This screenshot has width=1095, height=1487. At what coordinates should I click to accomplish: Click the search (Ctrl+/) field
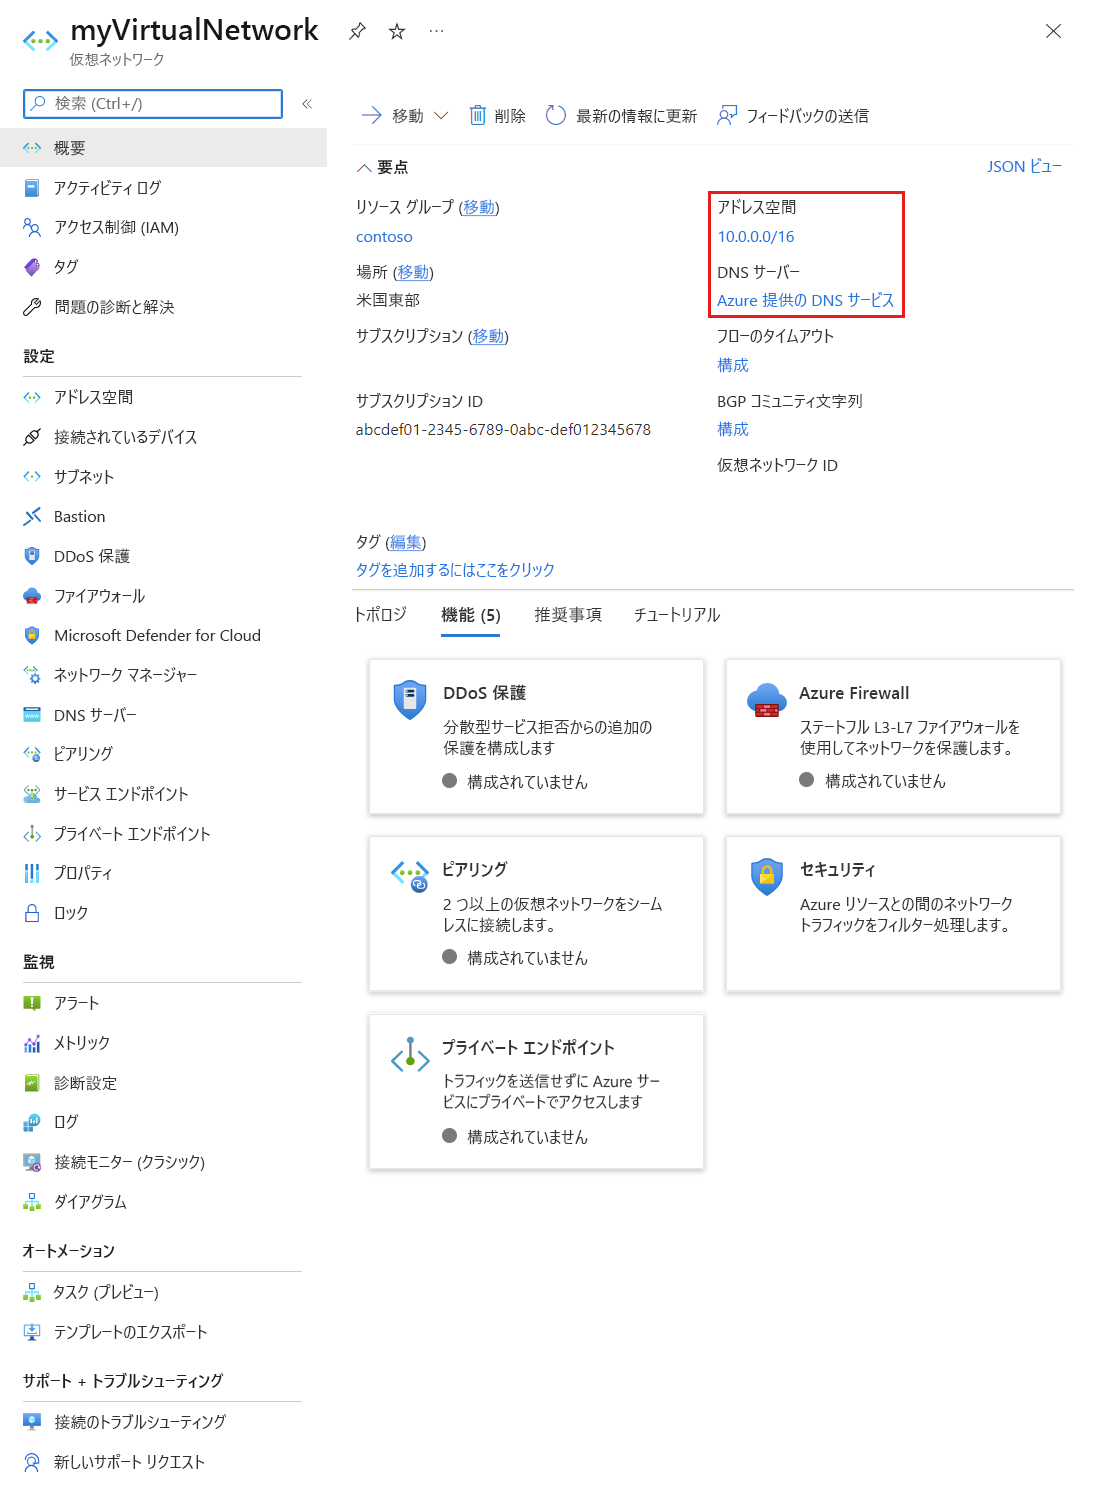[x=153, y=104]
